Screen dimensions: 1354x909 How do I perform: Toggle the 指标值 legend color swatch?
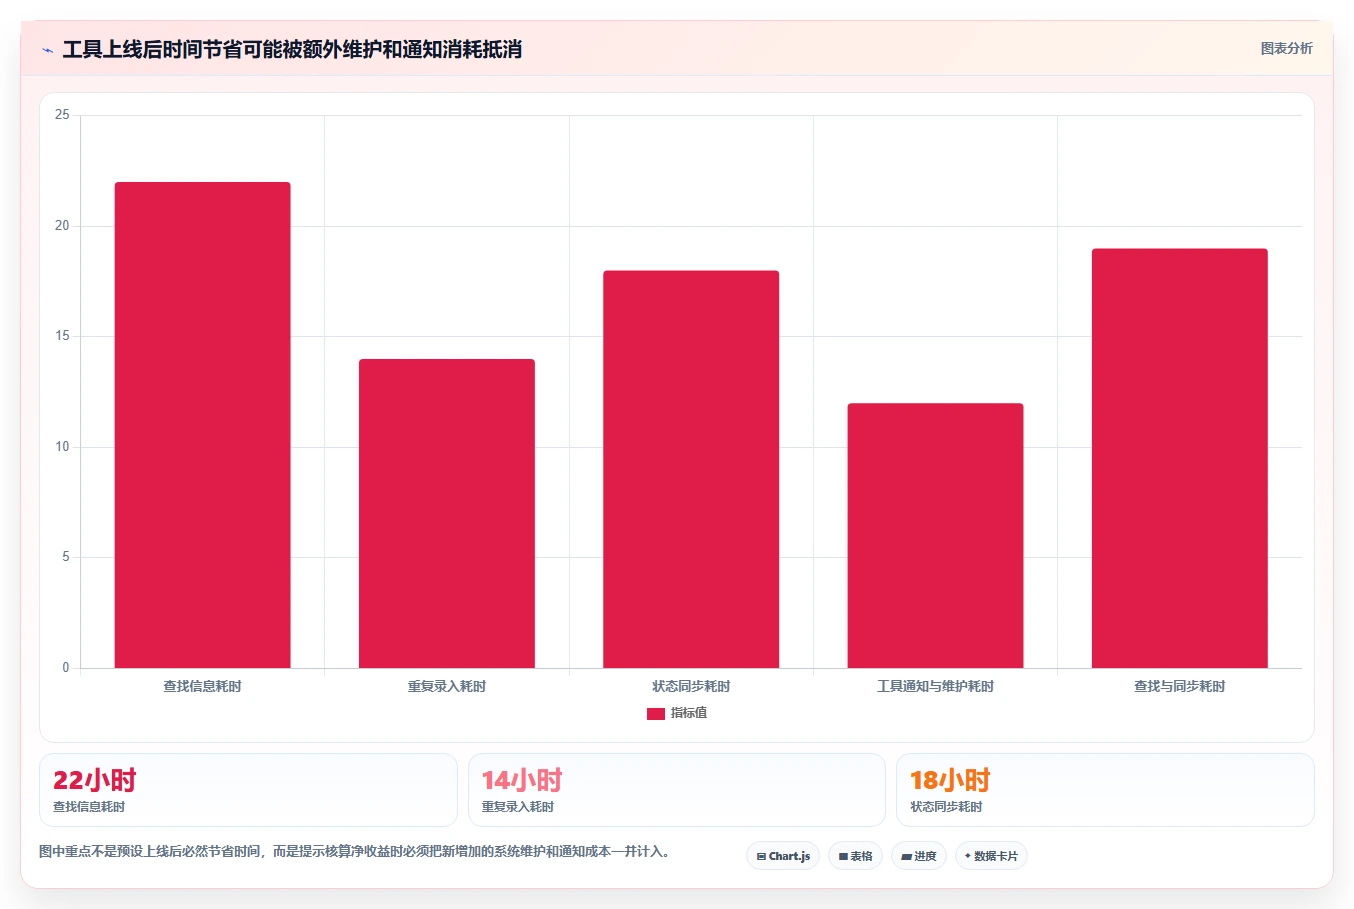tap(655, 713)
